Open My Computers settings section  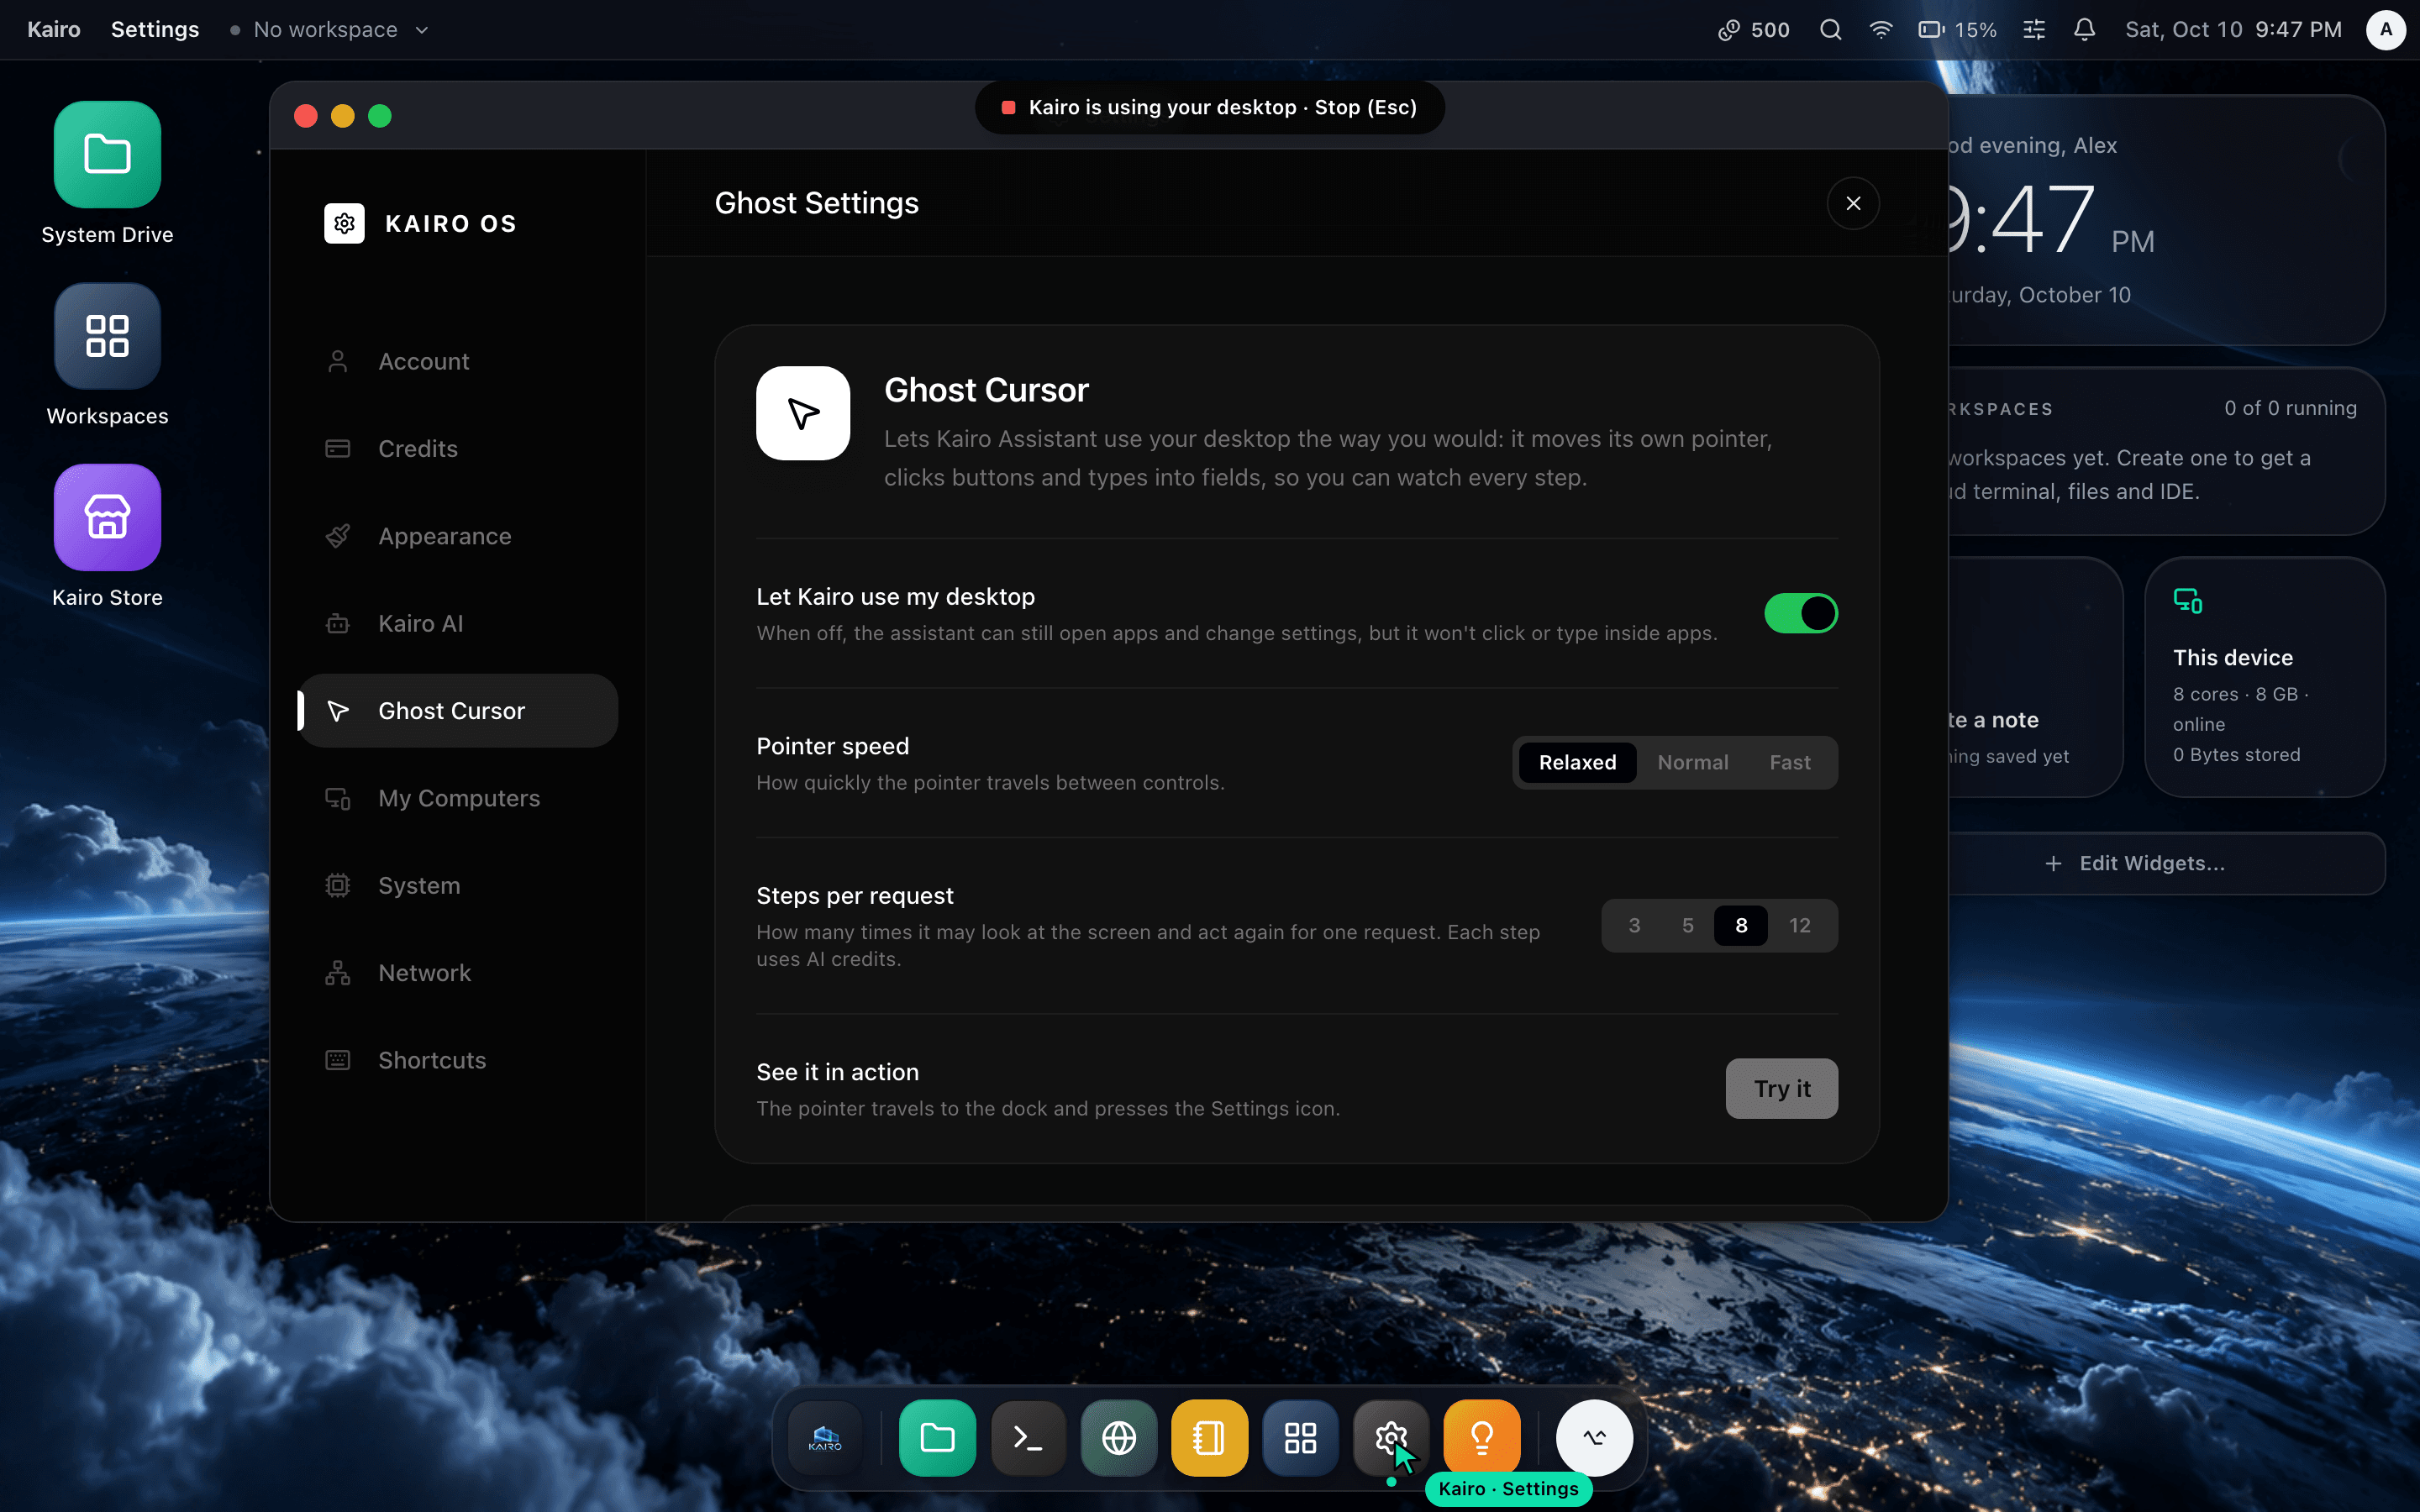(x=458, y=799)
